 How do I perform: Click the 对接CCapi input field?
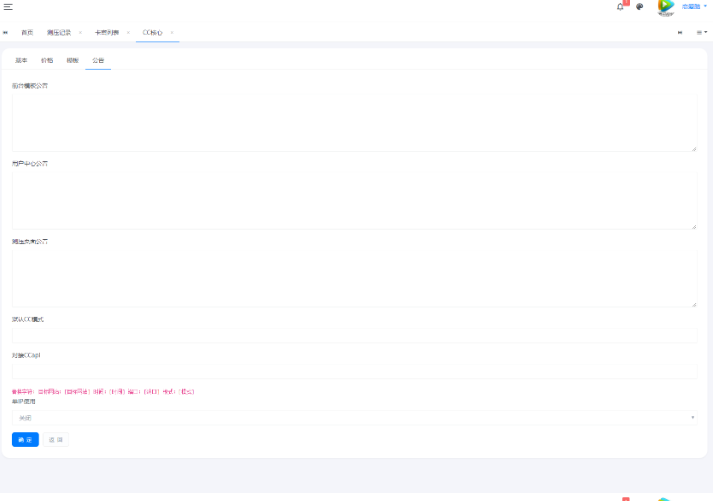pyautogui.click(x=355, y=371)
